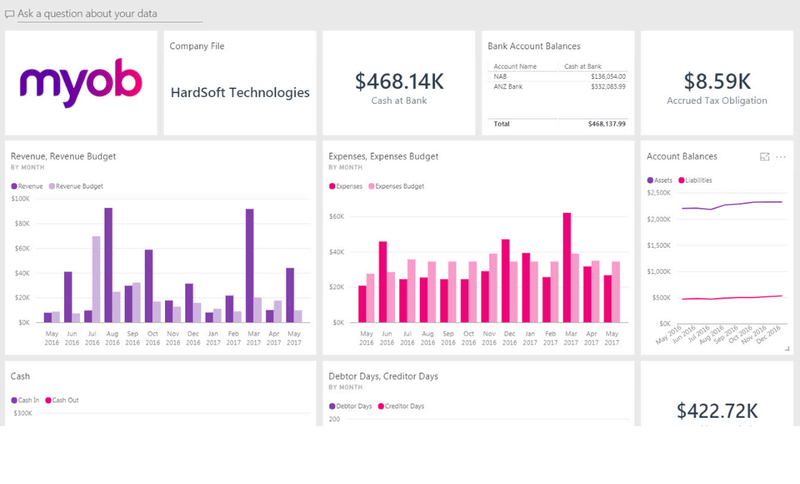The image size is (800, 484).
Task: Select the Revenue legend marker
Action: pos(14,186)
